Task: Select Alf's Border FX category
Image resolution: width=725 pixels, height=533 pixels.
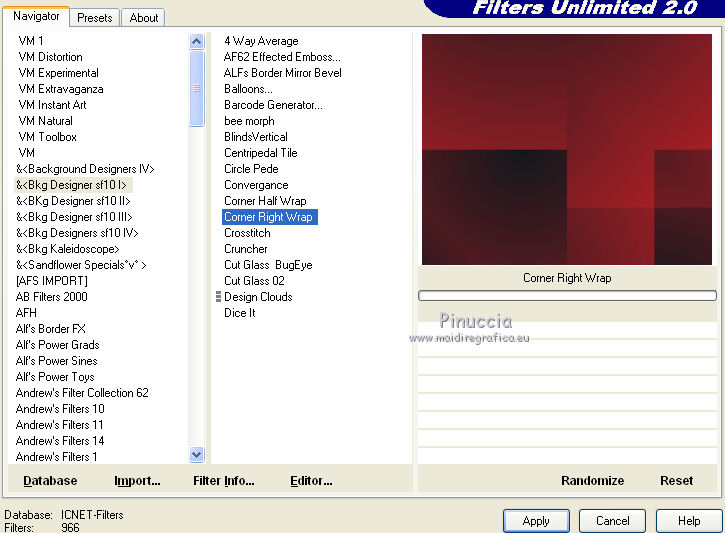Action: tap(50, 329)
